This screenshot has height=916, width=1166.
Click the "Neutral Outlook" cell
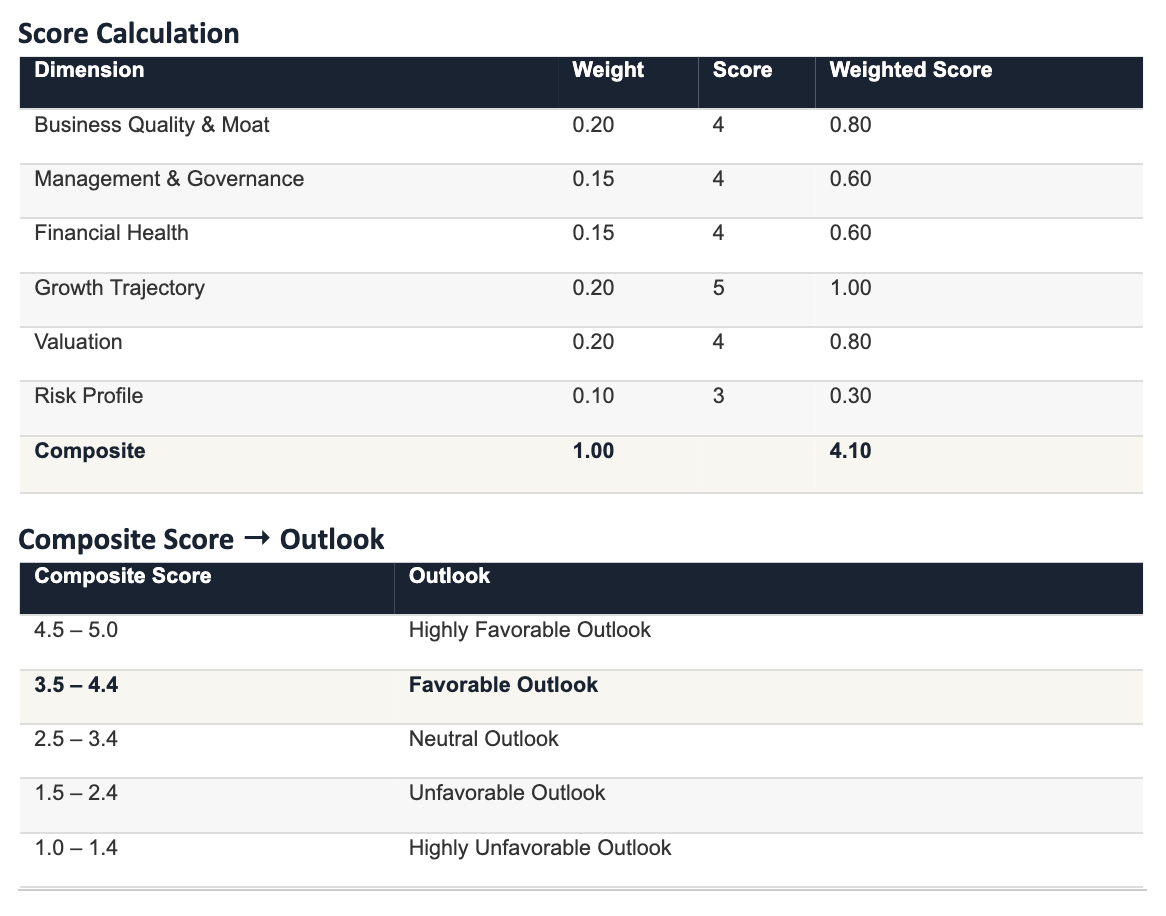[483, 738]
